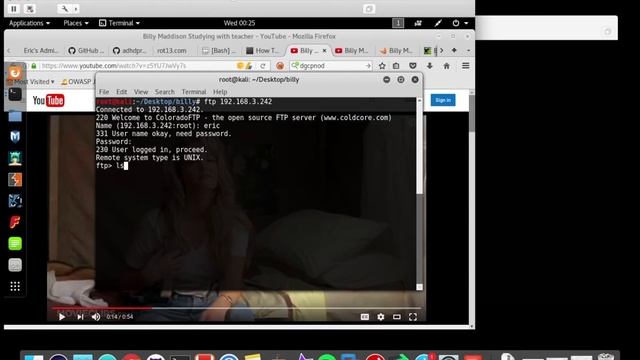Open the terminal File menu
The image size is (640, 360).
coord(104,92)
